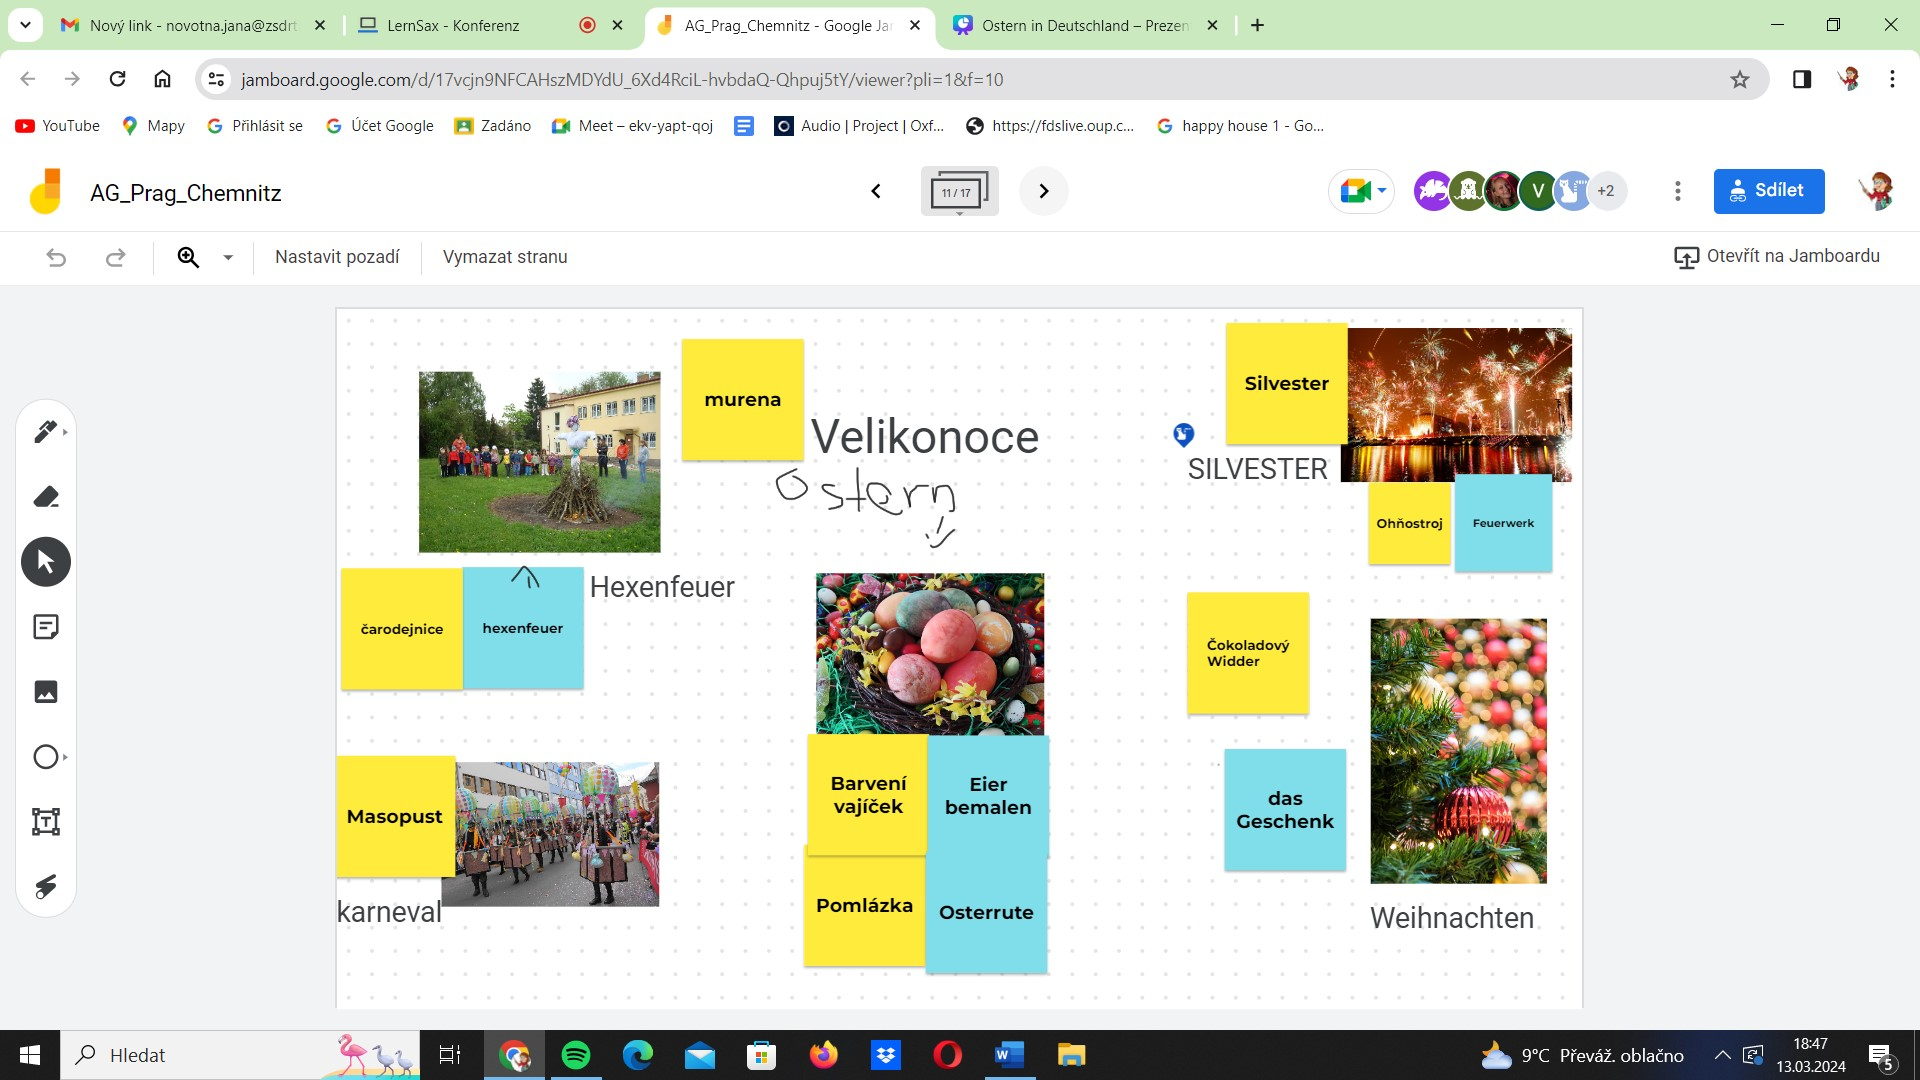Image resolution: width=1920 pixels, height=1080 pixels.
Task: Open Spotify from the taskbar
Action: (576, 1055)
